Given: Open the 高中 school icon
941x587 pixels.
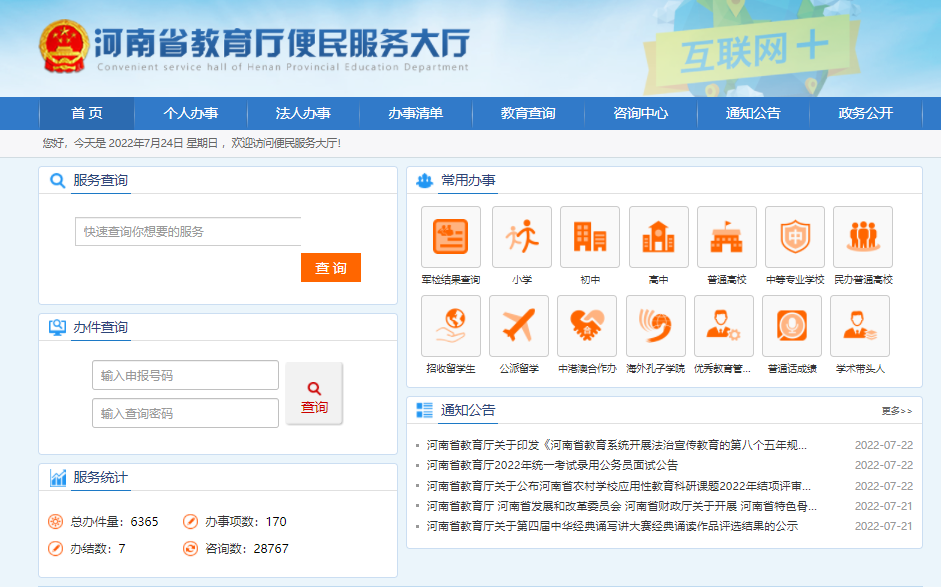Looking at the screenshot, I should coord(658,237).
